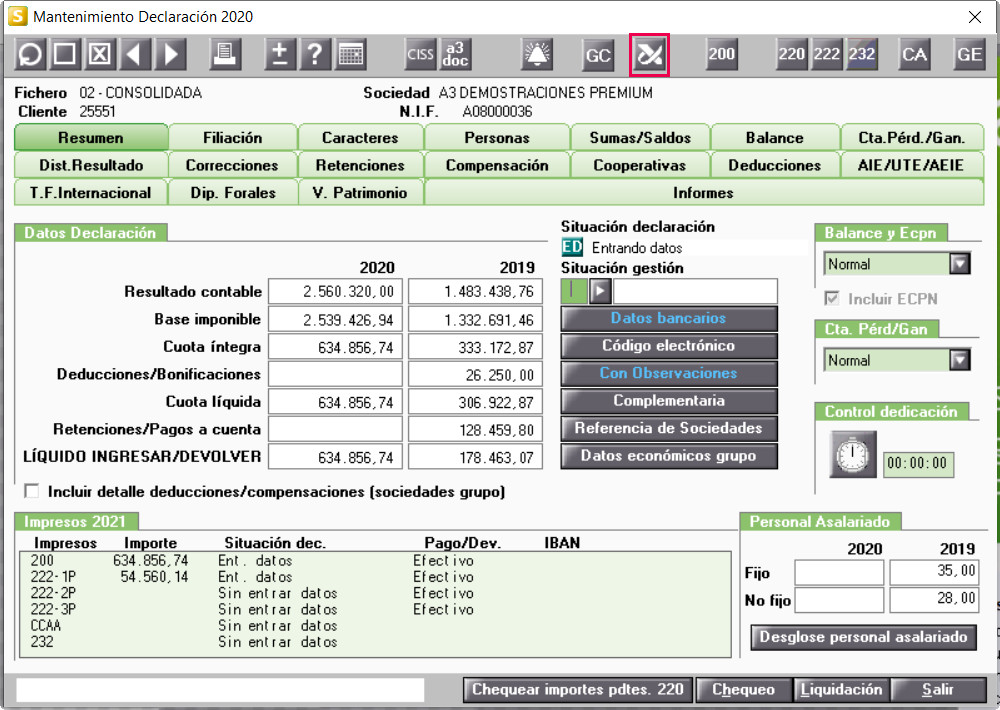Click the printer icon in toolbar

226,55
